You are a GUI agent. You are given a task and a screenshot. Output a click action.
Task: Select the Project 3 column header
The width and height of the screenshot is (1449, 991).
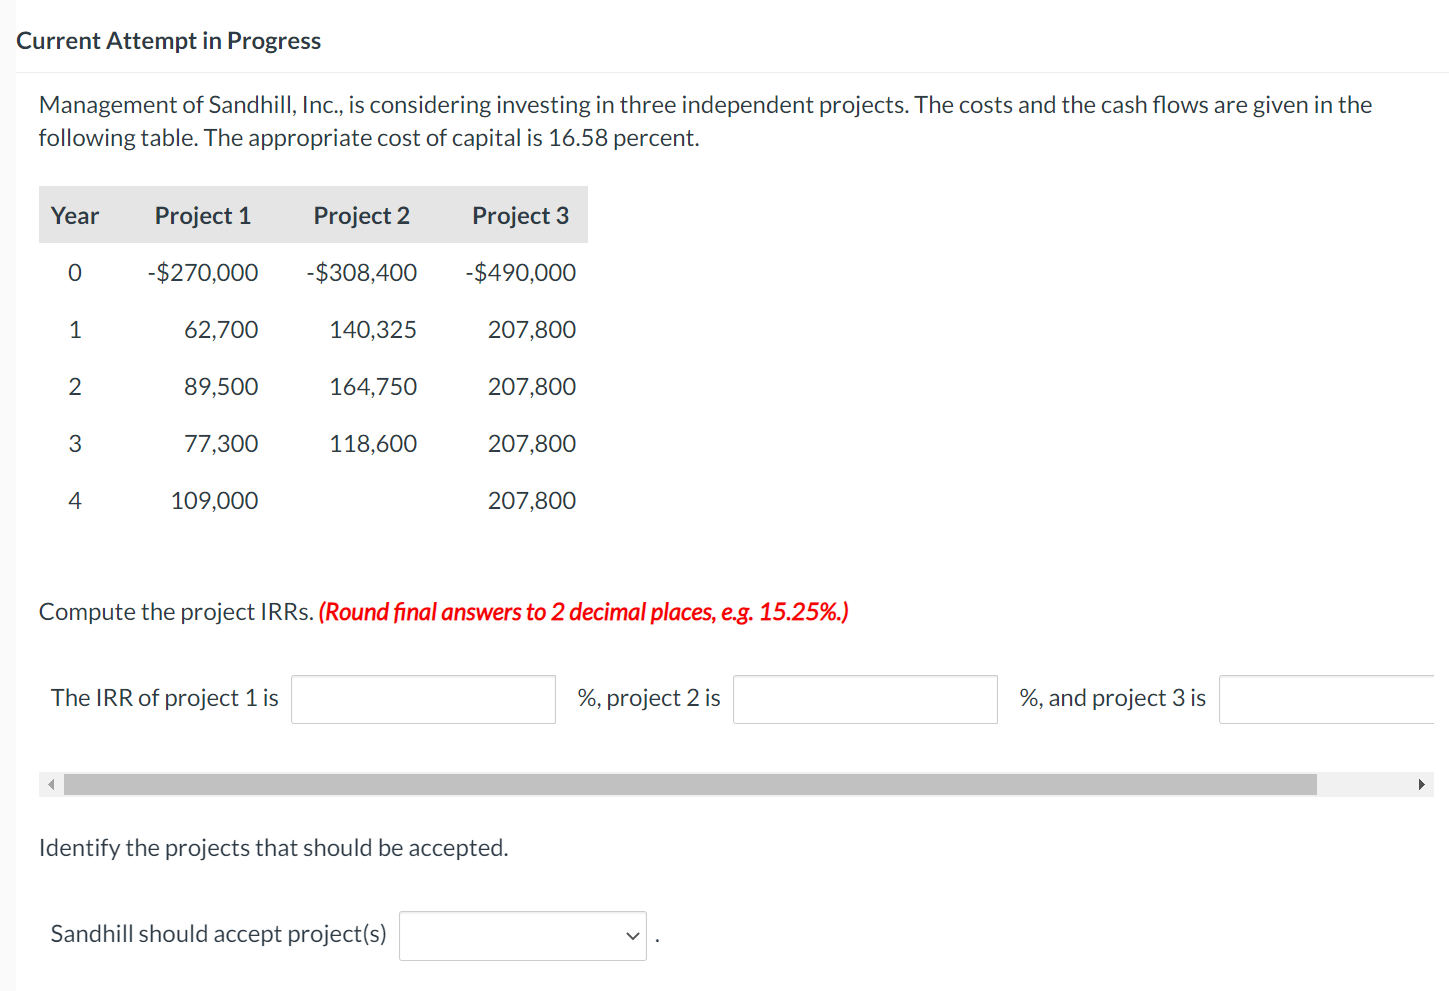pos(520,215)
